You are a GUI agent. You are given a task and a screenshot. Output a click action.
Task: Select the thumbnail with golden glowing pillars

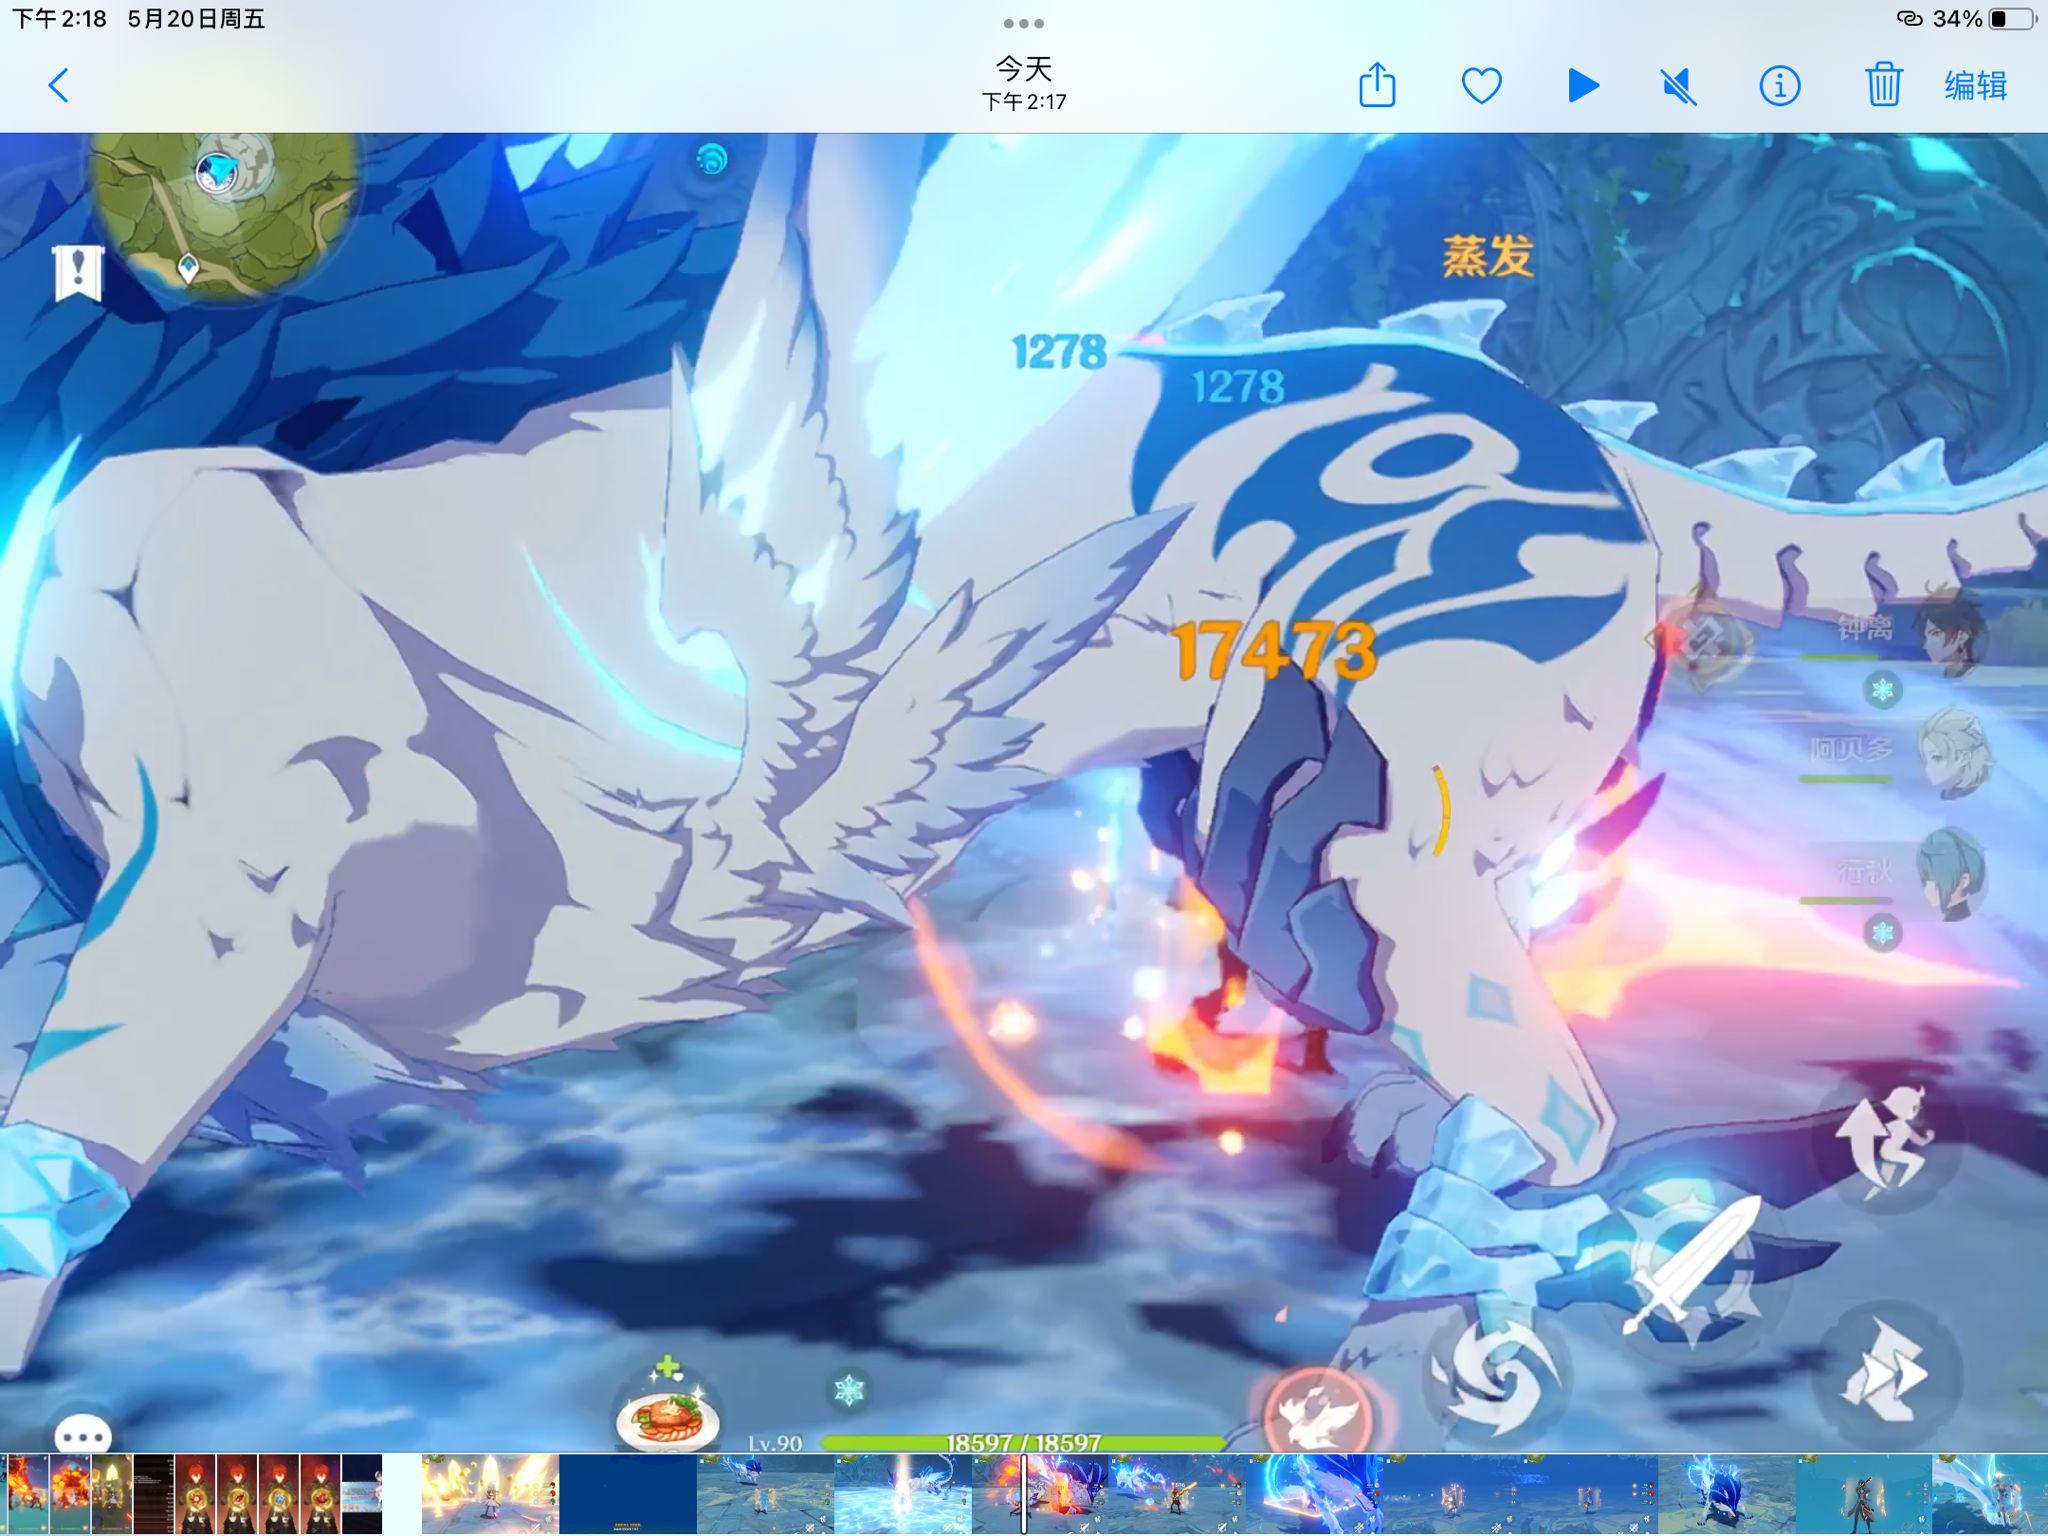pyautogui.click(x=490, y=1494)
